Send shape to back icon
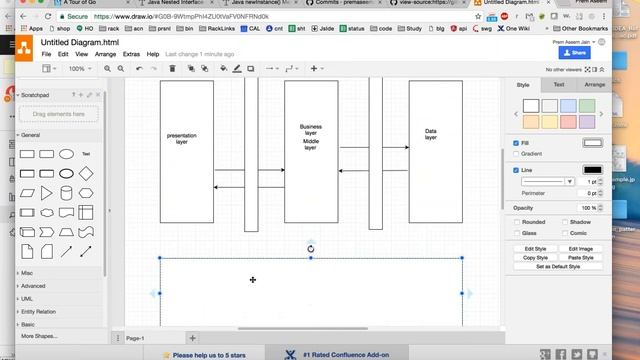The width and height of the screenshot is (640, 360). click(204, 69)
